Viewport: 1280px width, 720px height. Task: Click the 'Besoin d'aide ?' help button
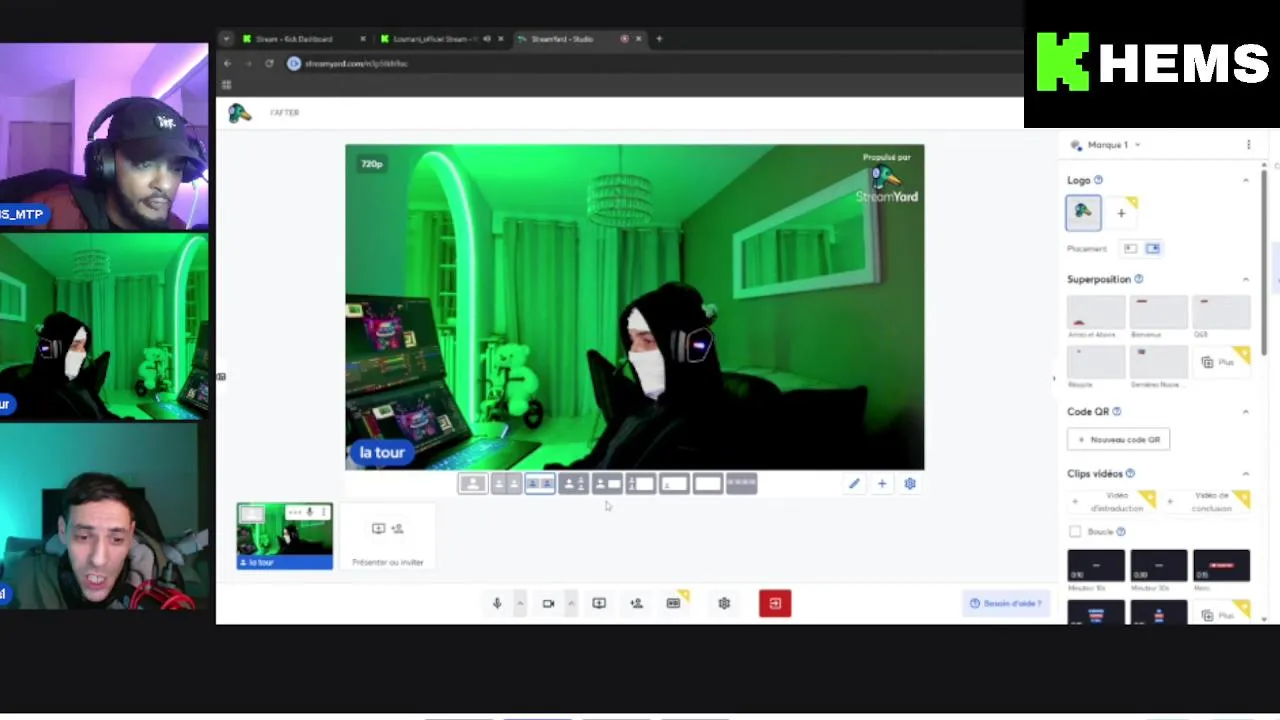[x=1005, y=604]
